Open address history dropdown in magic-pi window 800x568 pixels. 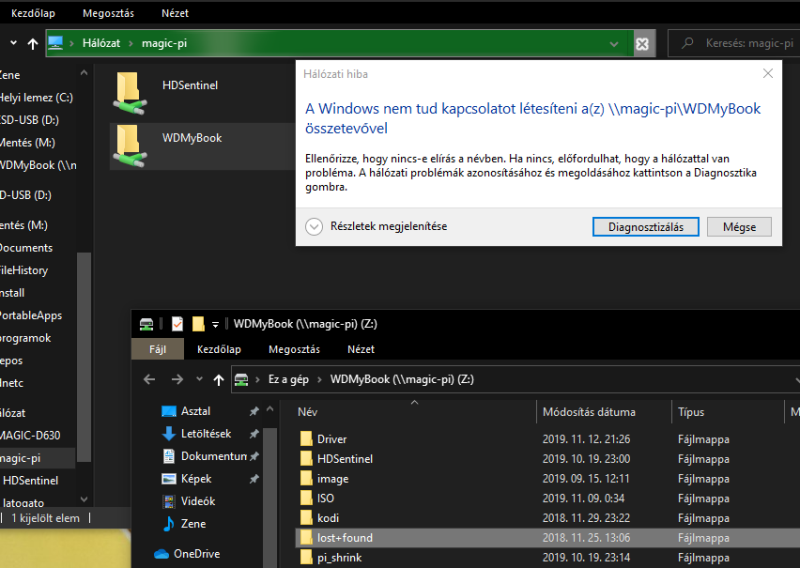tap(614, 44)
